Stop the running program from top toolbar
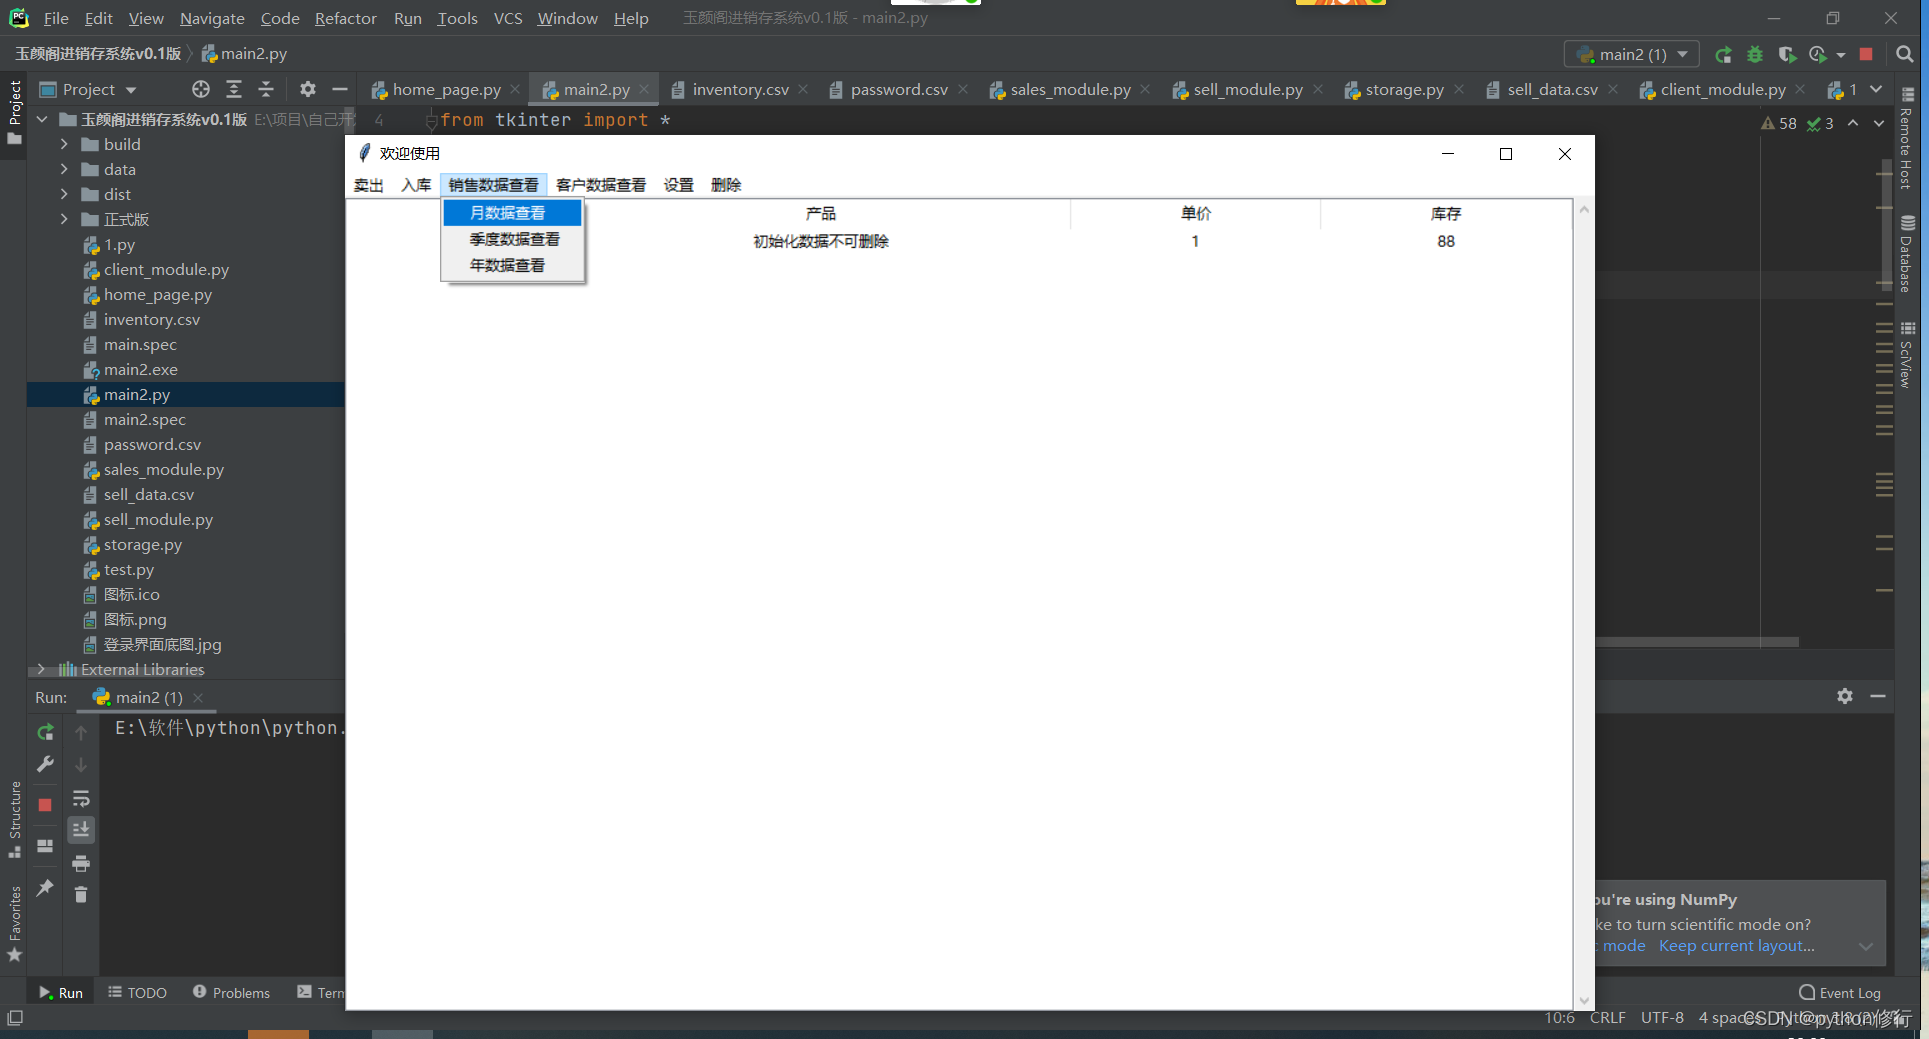This screenshot has height=1039, width=1929. click(x=1866, y=54)
